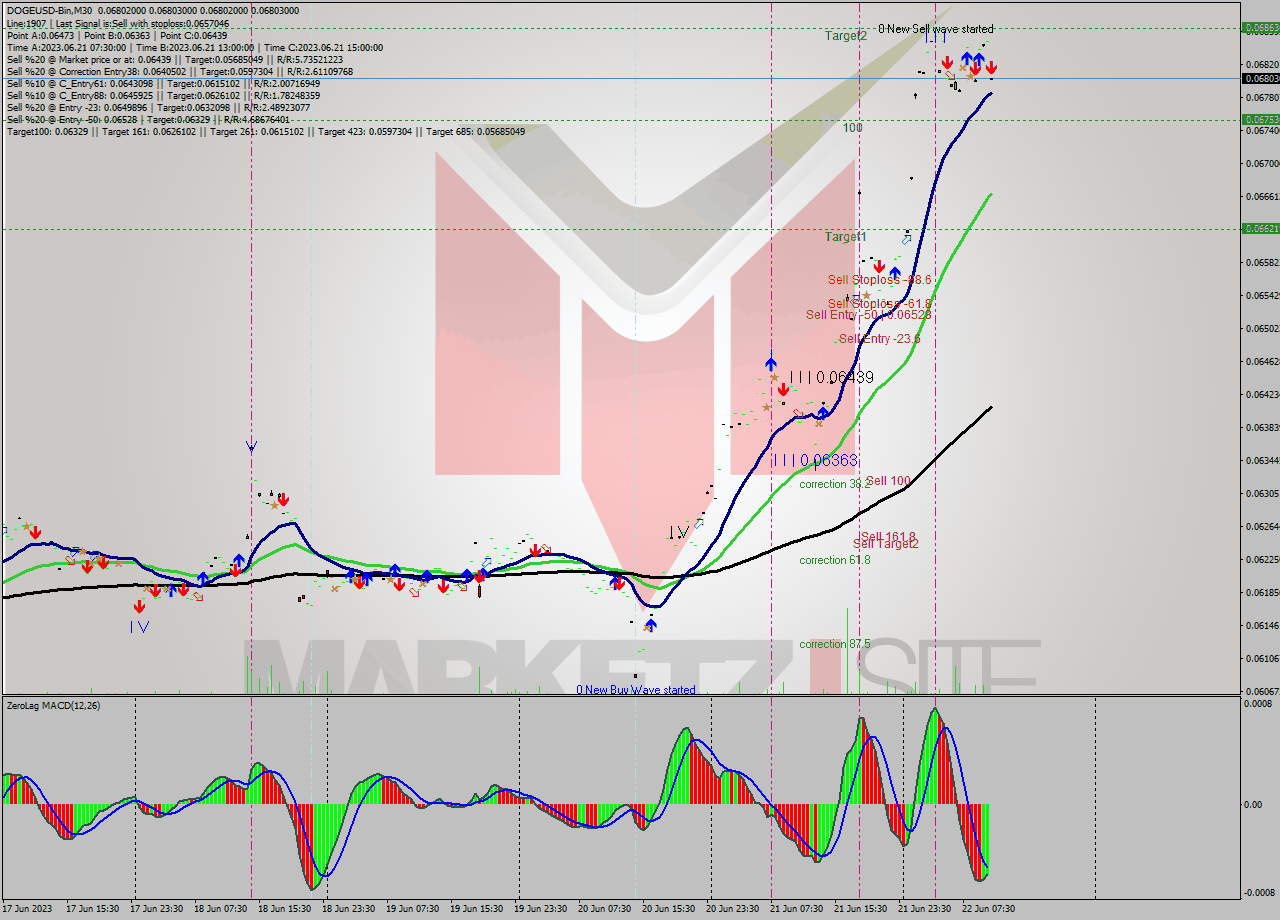1280x920 pixels.
Task: Click the 'Target100: 0.06329' targets line
Action: tap(266, 131)
